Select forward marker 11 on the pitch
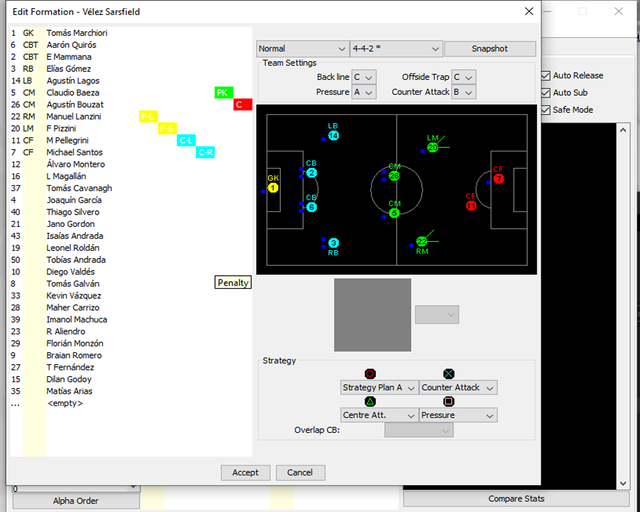640x512 pixels. 471,206
